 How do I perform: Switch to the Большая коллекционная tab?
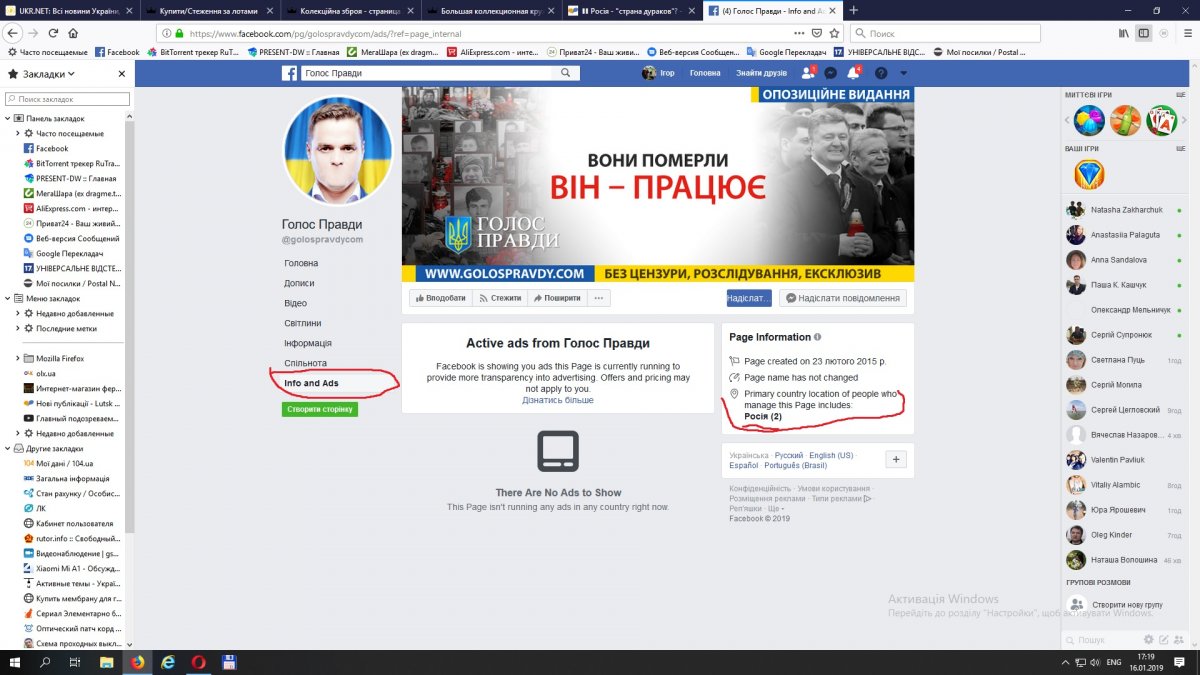(x=493, y=9)
